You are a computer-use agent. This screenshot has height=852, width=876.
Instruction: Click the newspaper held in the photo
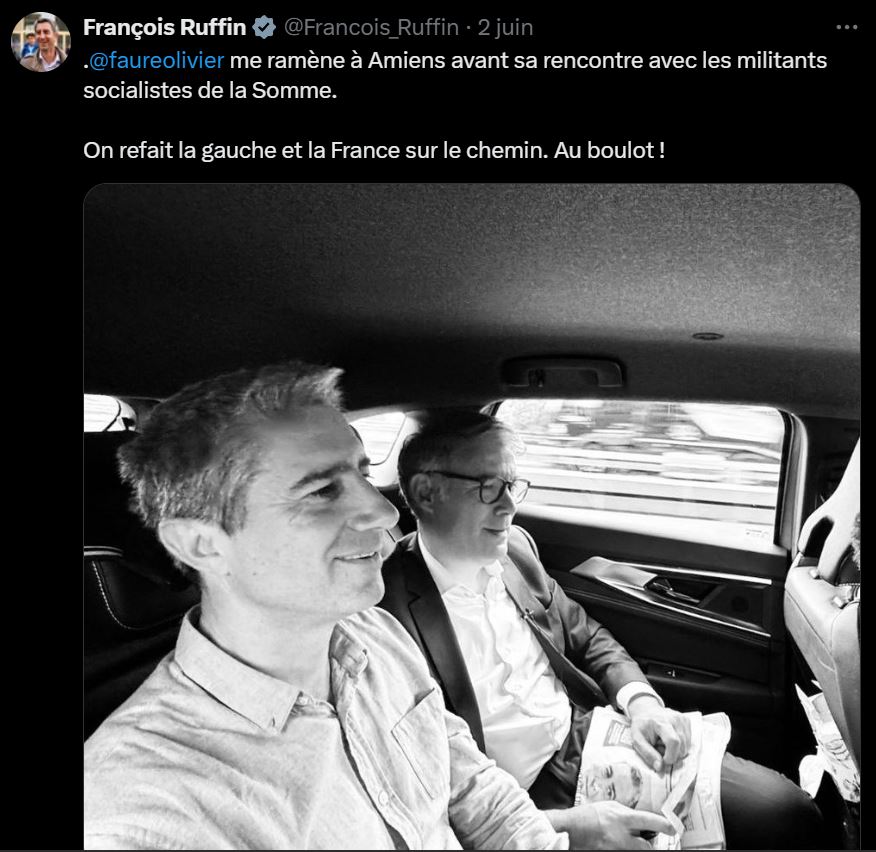[x=654, y=777]
